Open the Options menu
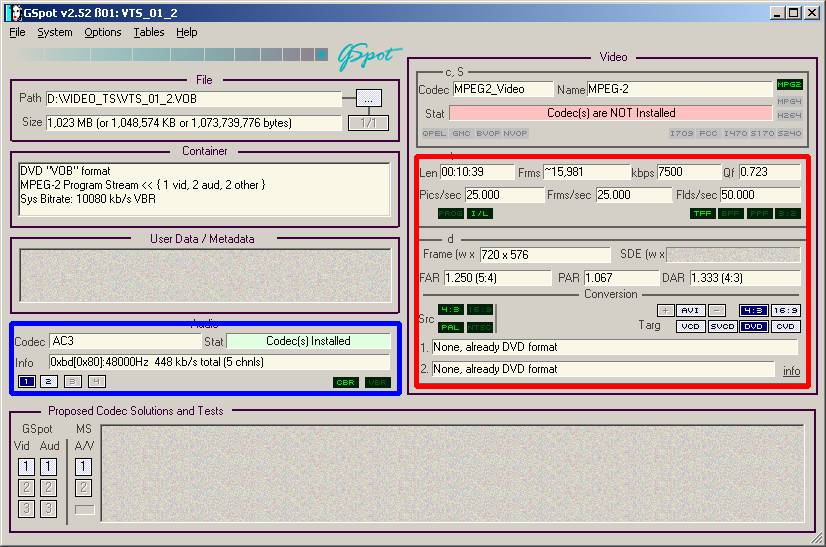The width and height of the screenshot is (826, 547). coord(103,32)
